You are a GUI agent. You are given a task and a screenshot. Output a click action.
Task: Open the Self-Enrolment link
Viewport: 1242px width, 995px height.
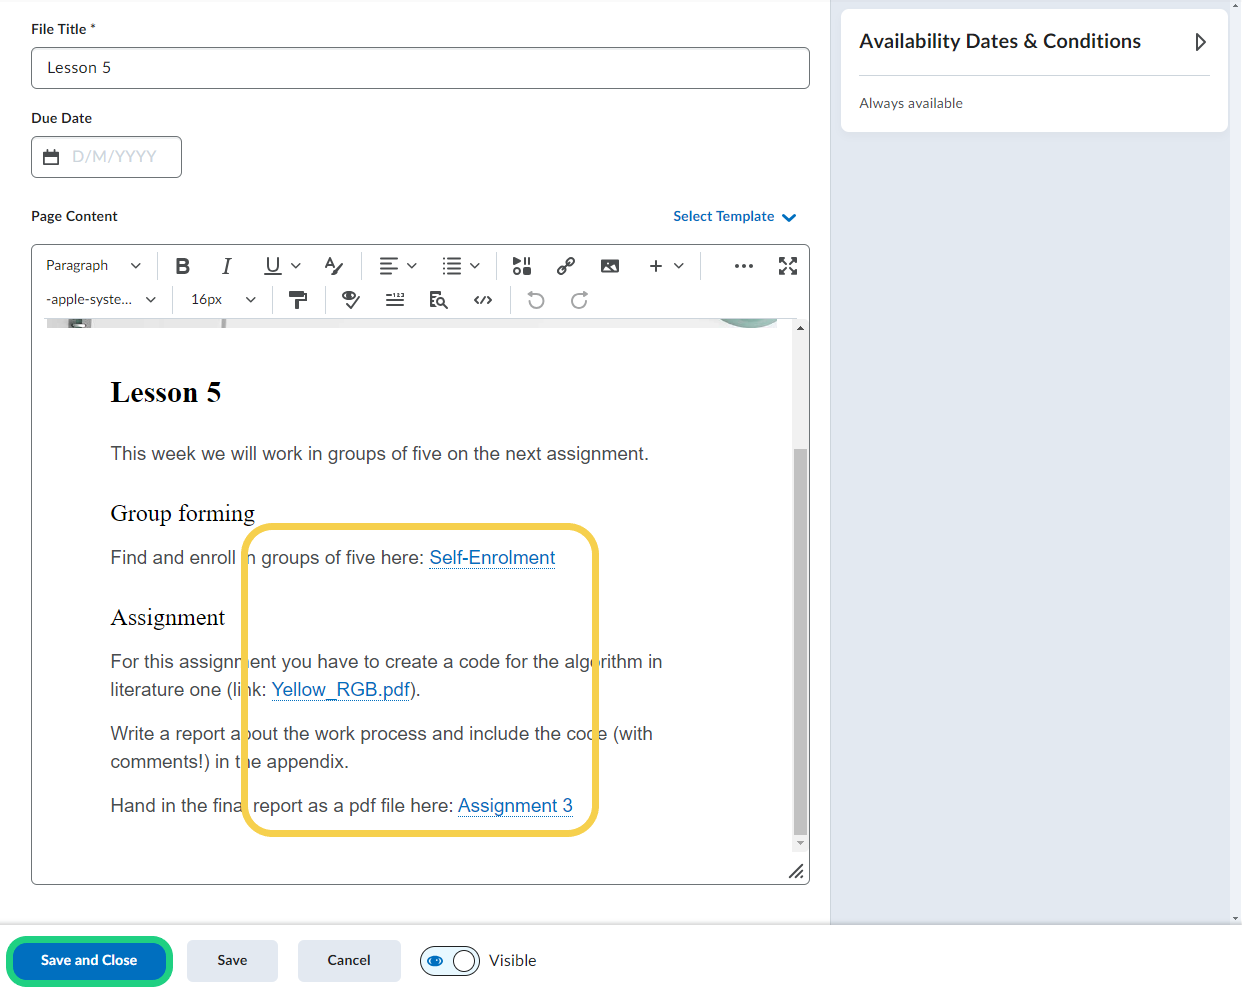click(x=492, y=558)
